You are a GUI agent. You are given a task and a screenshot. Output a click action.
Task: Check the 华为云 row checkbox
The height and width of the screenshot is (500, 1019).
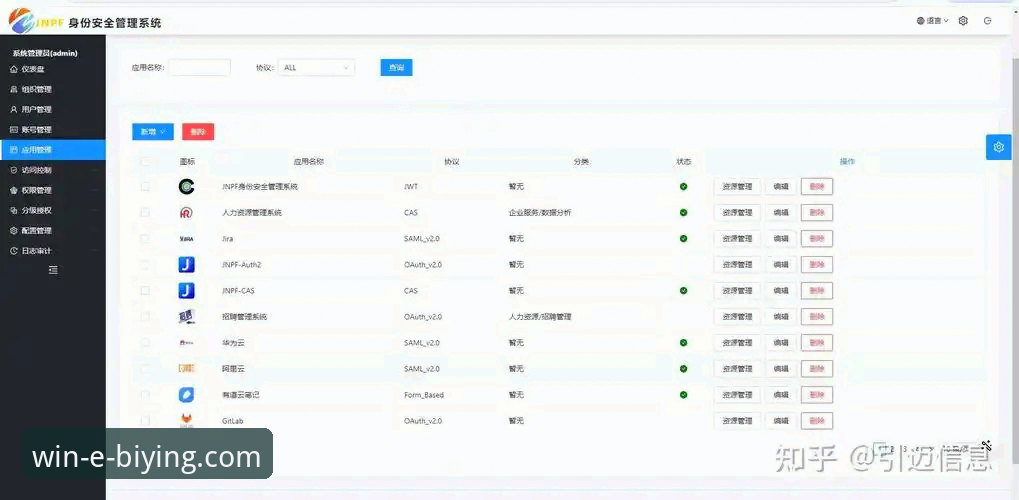pos(145,343)
